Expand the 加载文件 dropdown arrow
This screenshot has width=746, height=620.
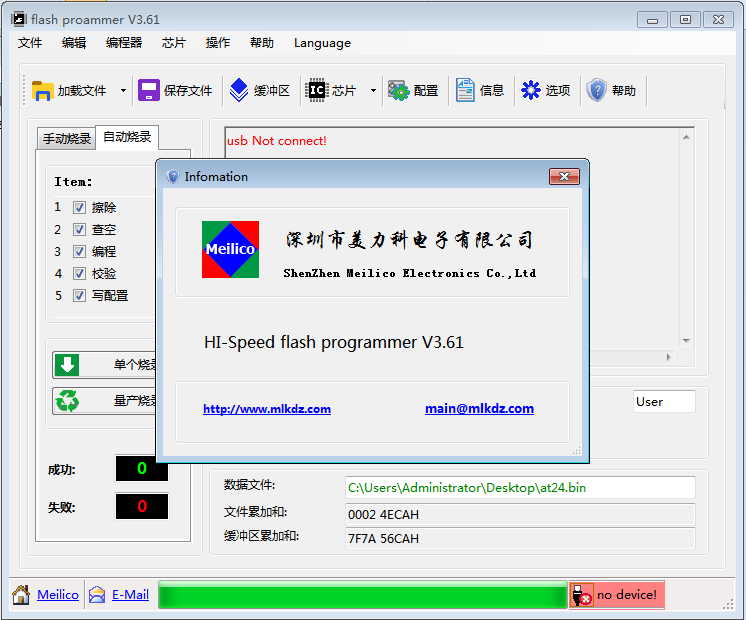[x=123, y=90]
